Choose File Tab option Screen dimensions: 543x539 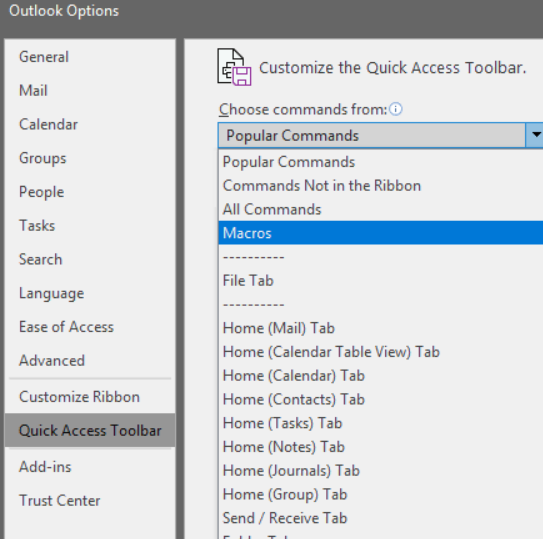click(x=381, y=280)
